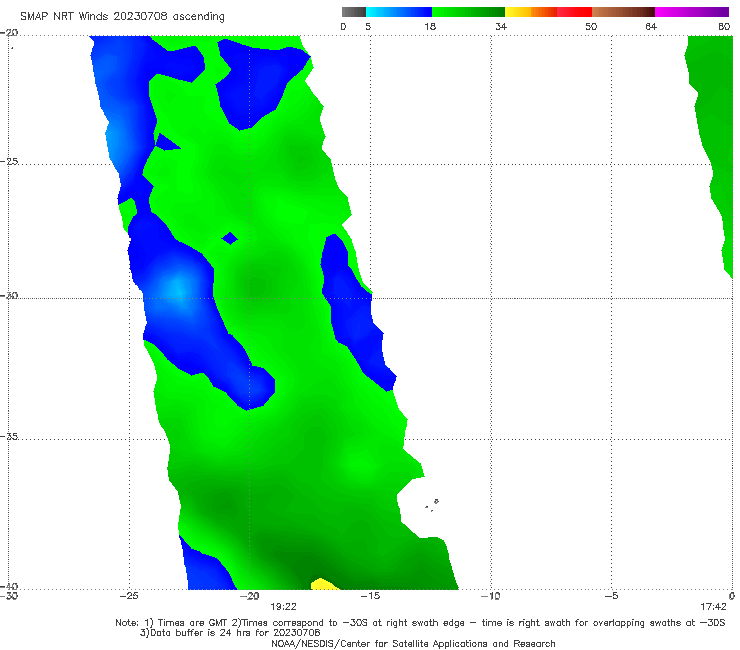Screen dimensions: 740x650
Task: Click the longitude axis label '-15'
Action: [370, 596]
